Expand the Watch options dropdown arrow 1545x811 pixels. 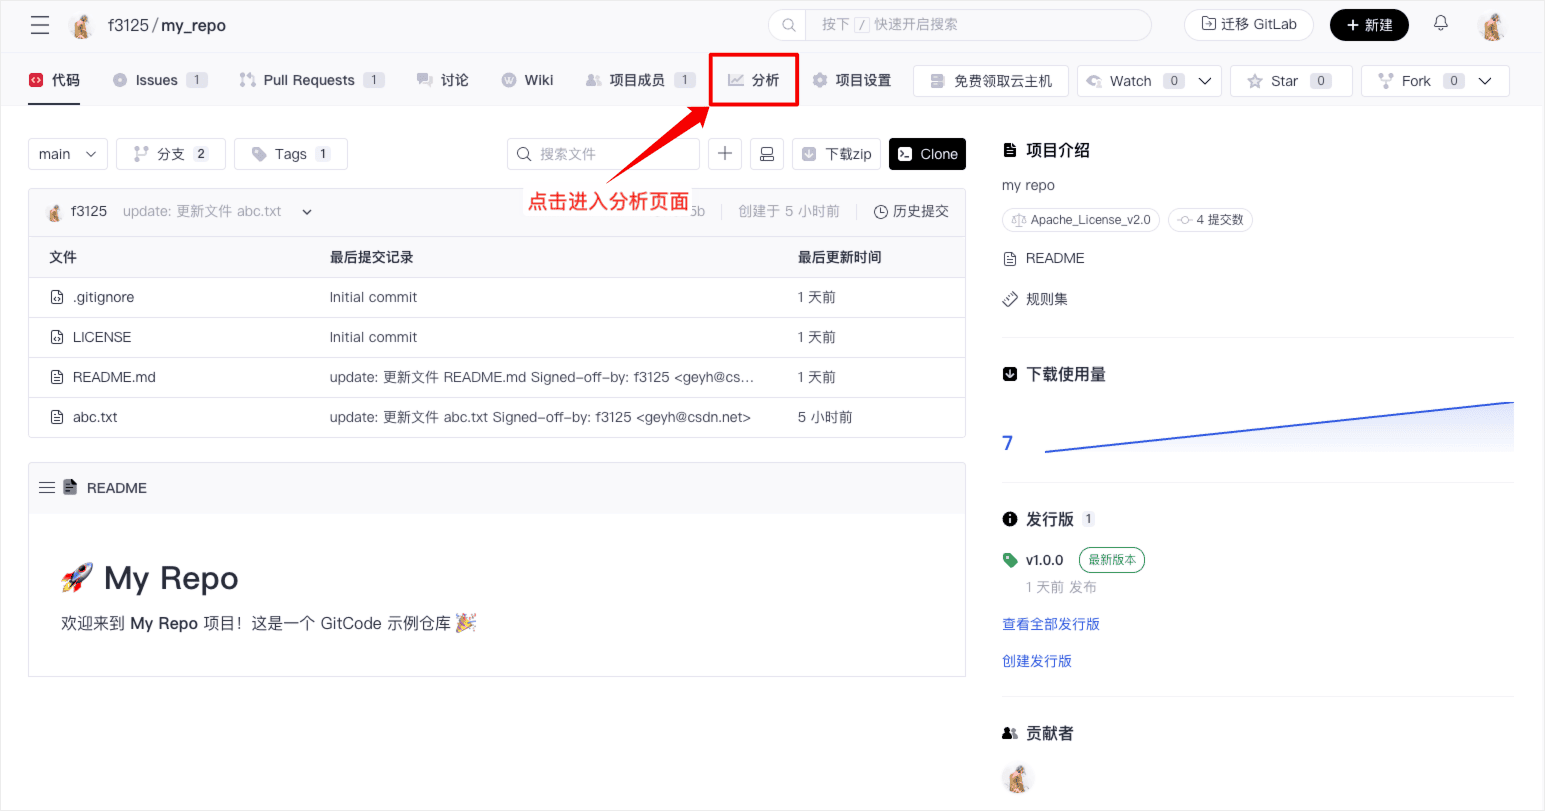[x=1205, y=81]
